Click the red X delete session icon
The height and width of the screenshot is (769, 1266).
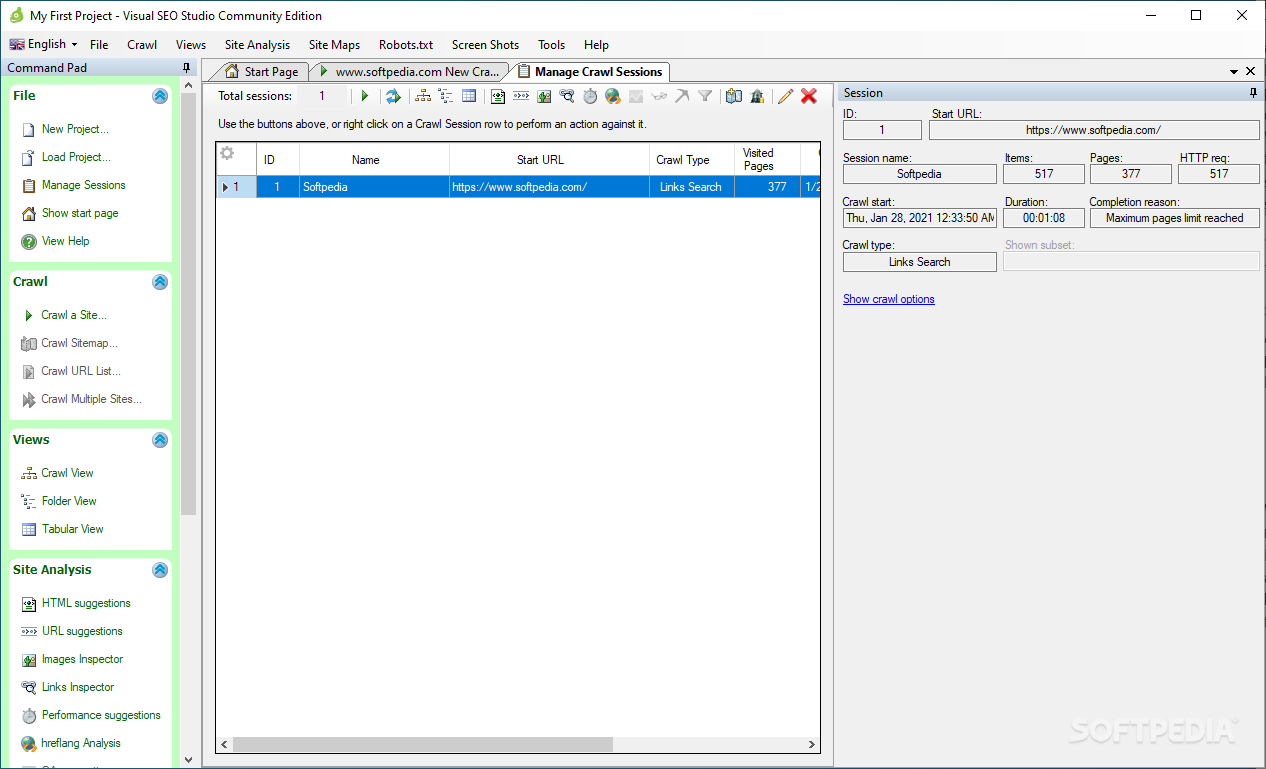coord(809,96)
